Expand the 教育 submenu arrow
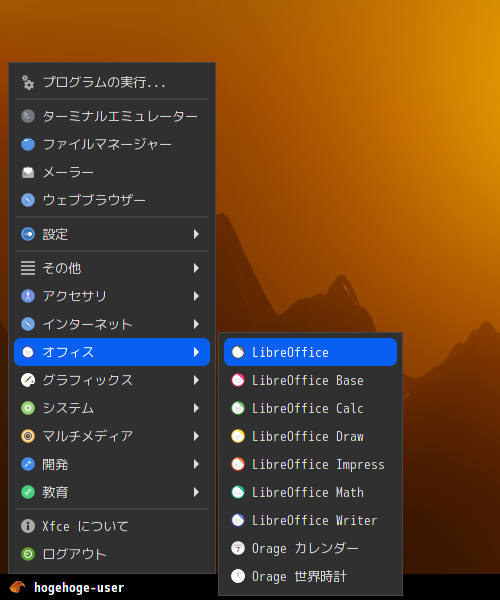This screenshot has width=500, height=600. click(x=196, y=492)
